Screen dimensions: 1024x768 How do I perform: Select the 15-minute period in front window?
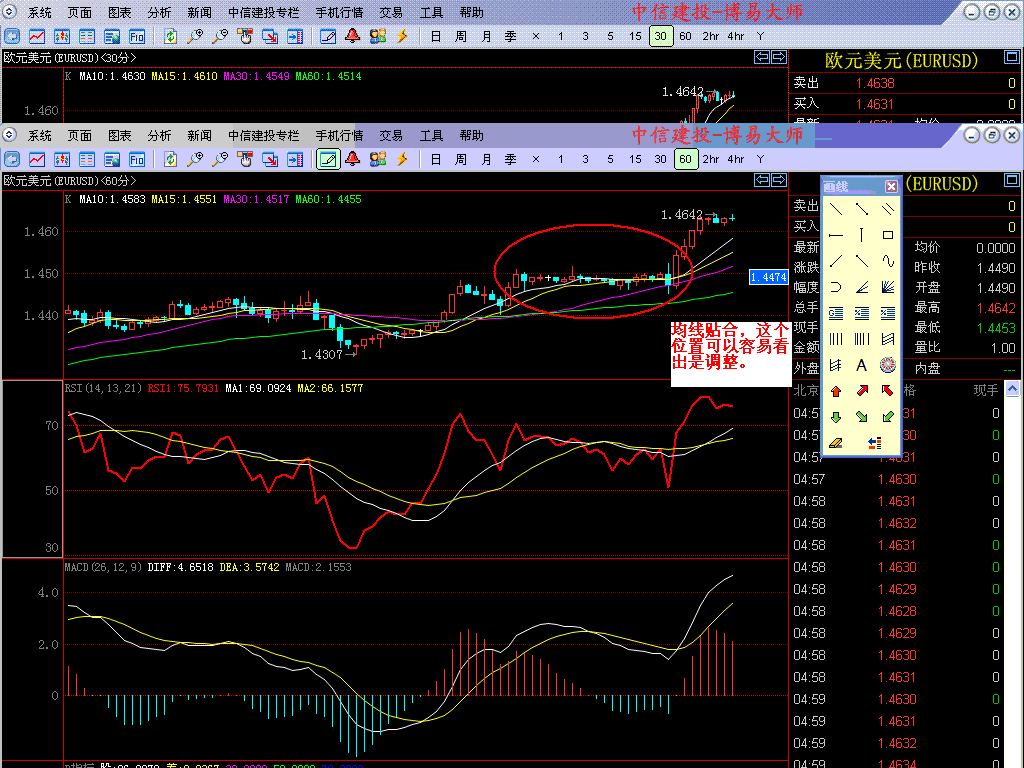coord(635,159)
